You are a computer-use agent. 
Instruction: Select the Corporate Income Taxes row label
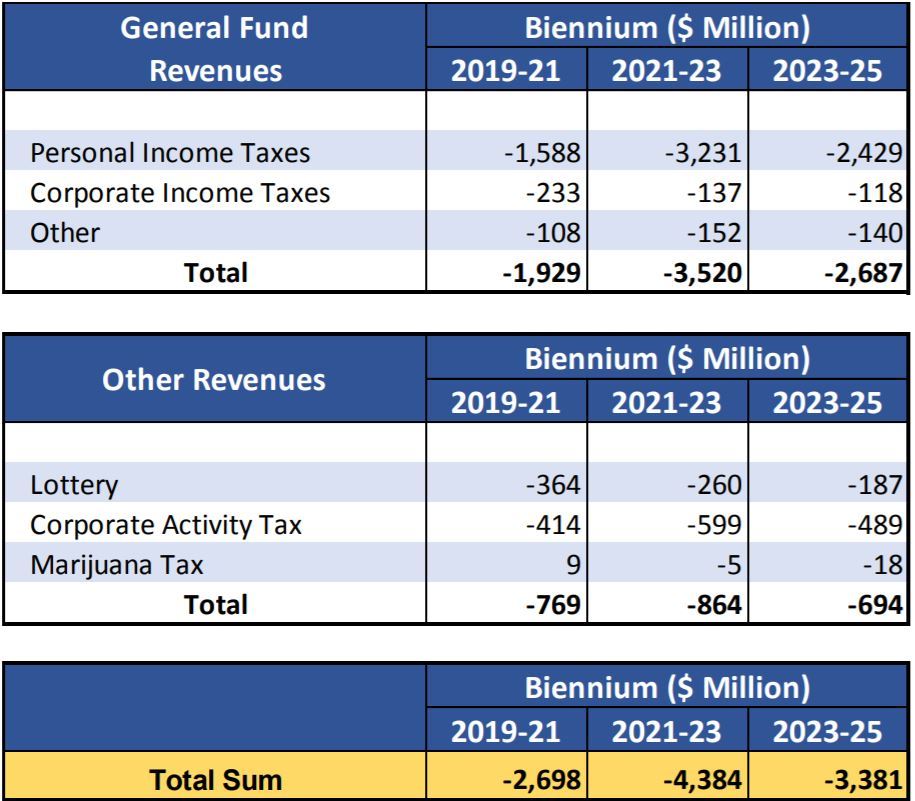180,192
